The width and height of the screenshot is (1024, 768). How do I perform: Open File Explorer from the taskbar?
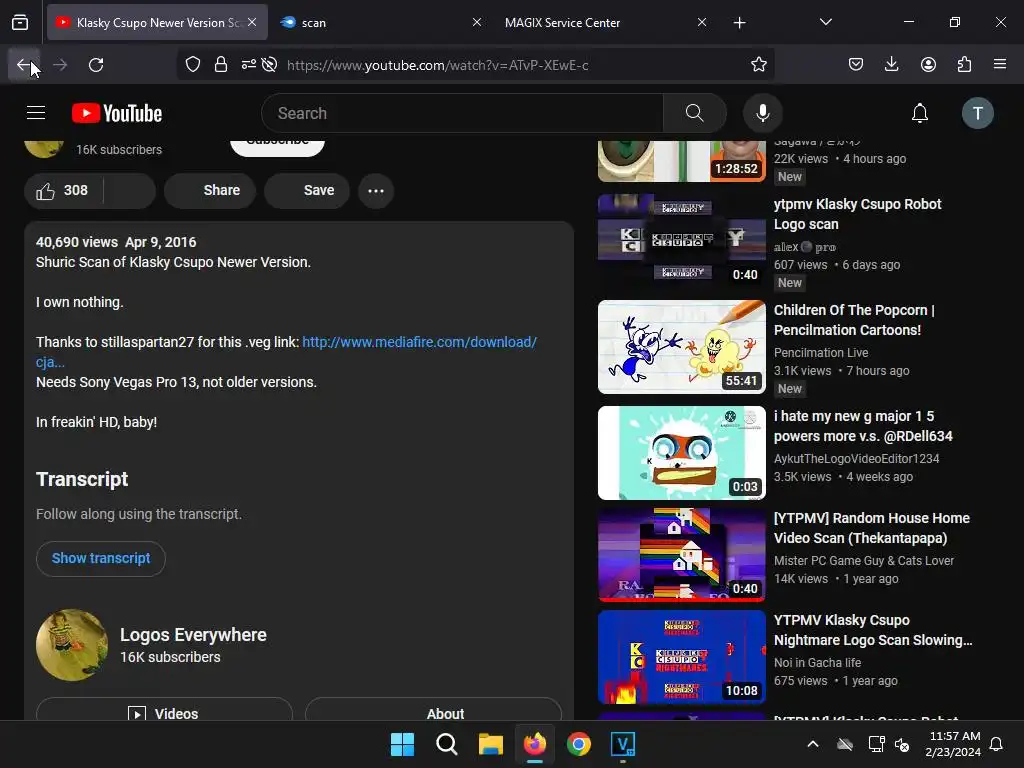pyautogui.click(x=490, y=744)
